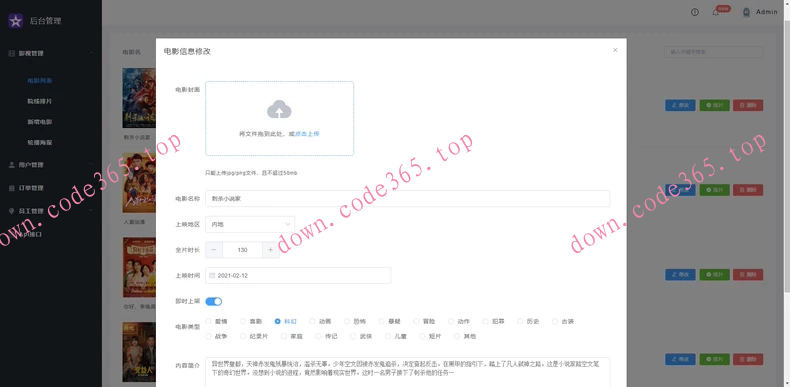This screenshot has width=790, height=387.
Task: Select the 爱情 movie type
Action: click(x=217, y=321)
